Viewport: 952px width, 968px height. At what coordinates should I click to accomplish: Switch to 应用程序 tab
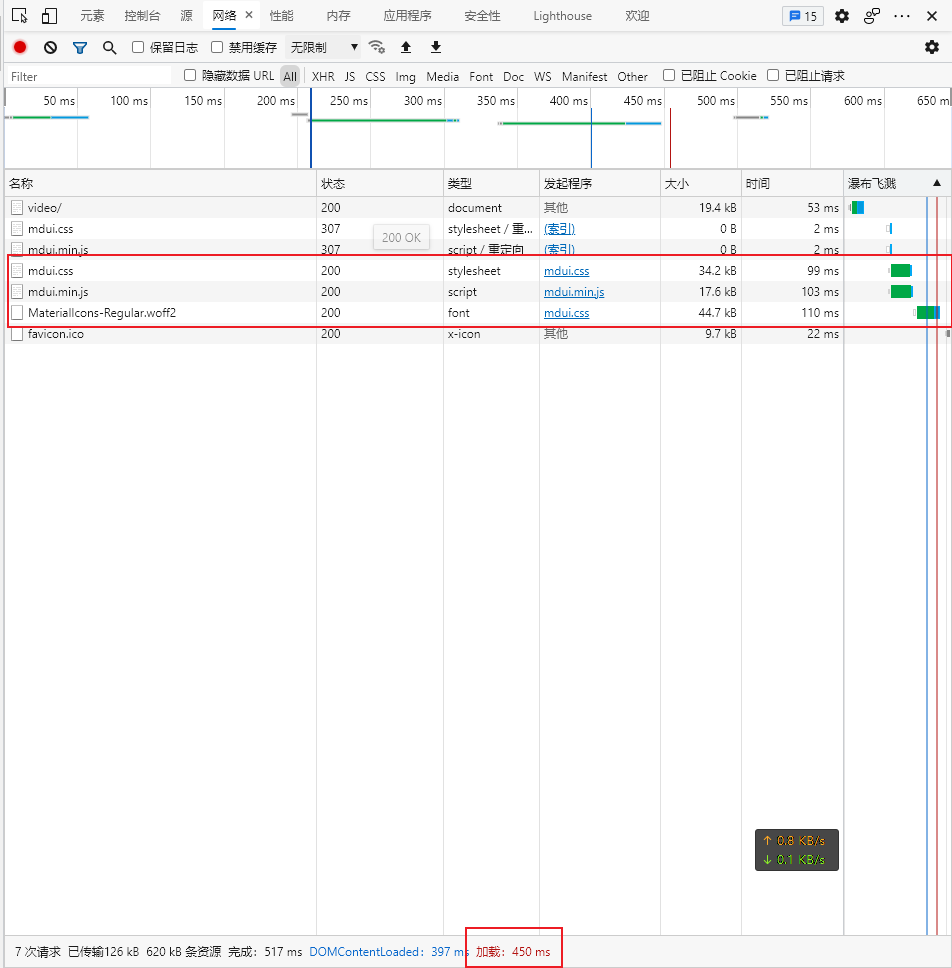point(407,16)
